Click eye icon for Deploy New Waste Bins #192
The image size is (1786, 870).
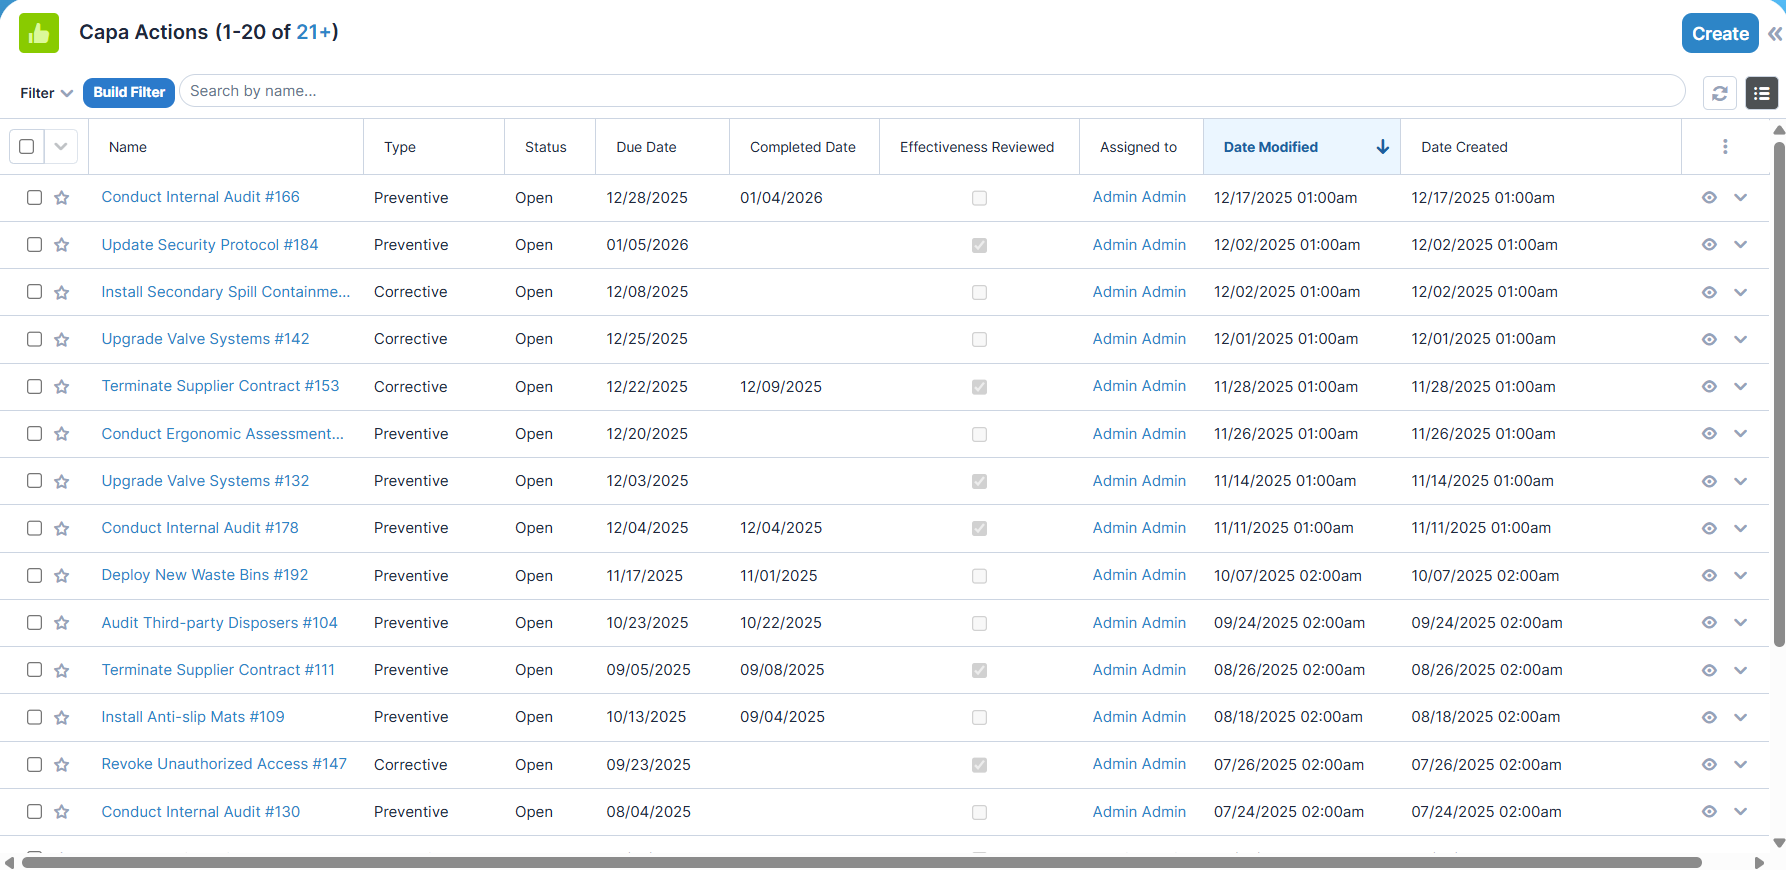click(x=1709, y=576)
